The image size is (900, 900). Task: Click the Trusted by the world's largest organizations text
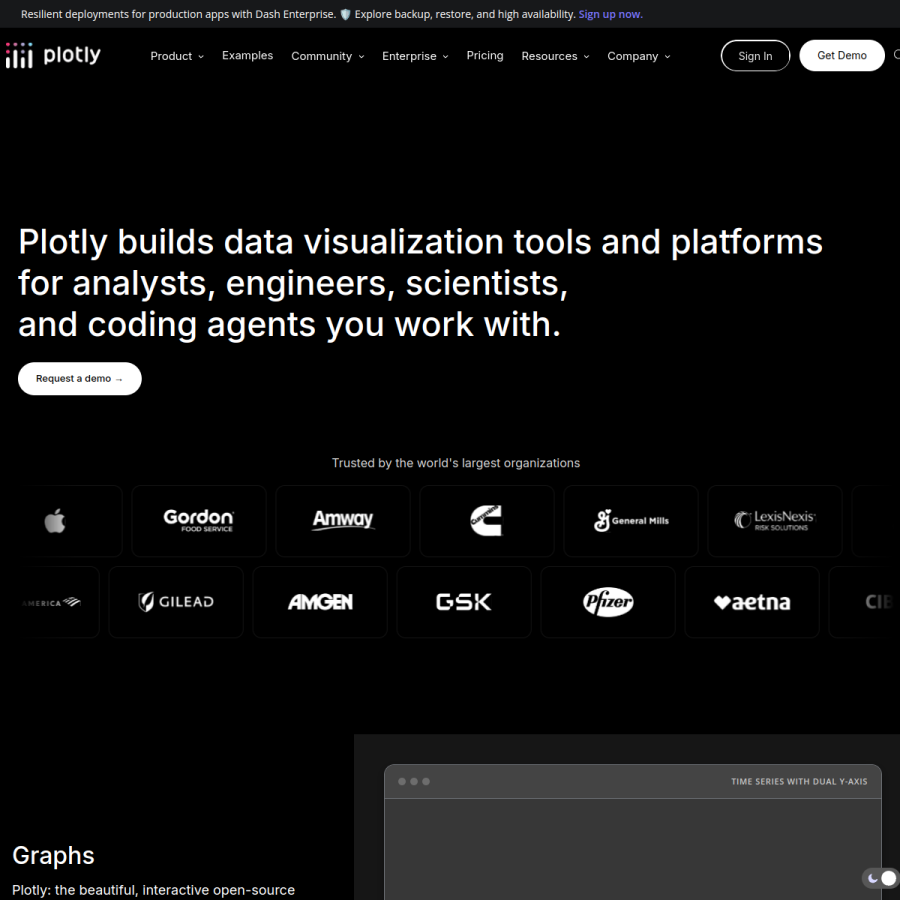(x=456, y=463)
